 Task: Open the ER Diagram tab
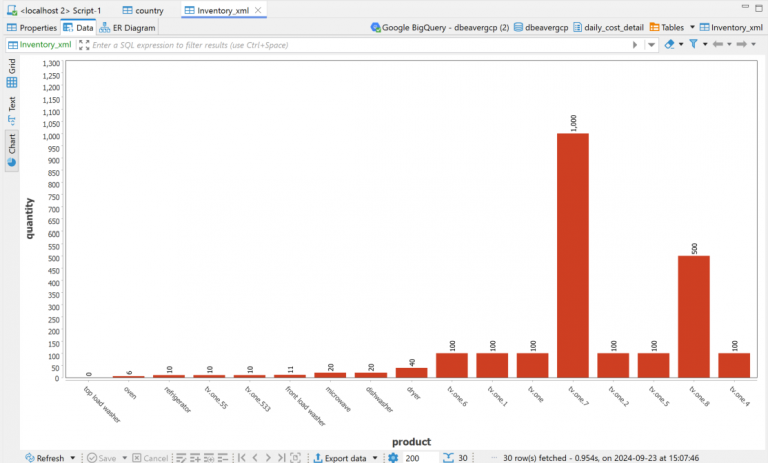pyautogui.click(x=126, y=28)
